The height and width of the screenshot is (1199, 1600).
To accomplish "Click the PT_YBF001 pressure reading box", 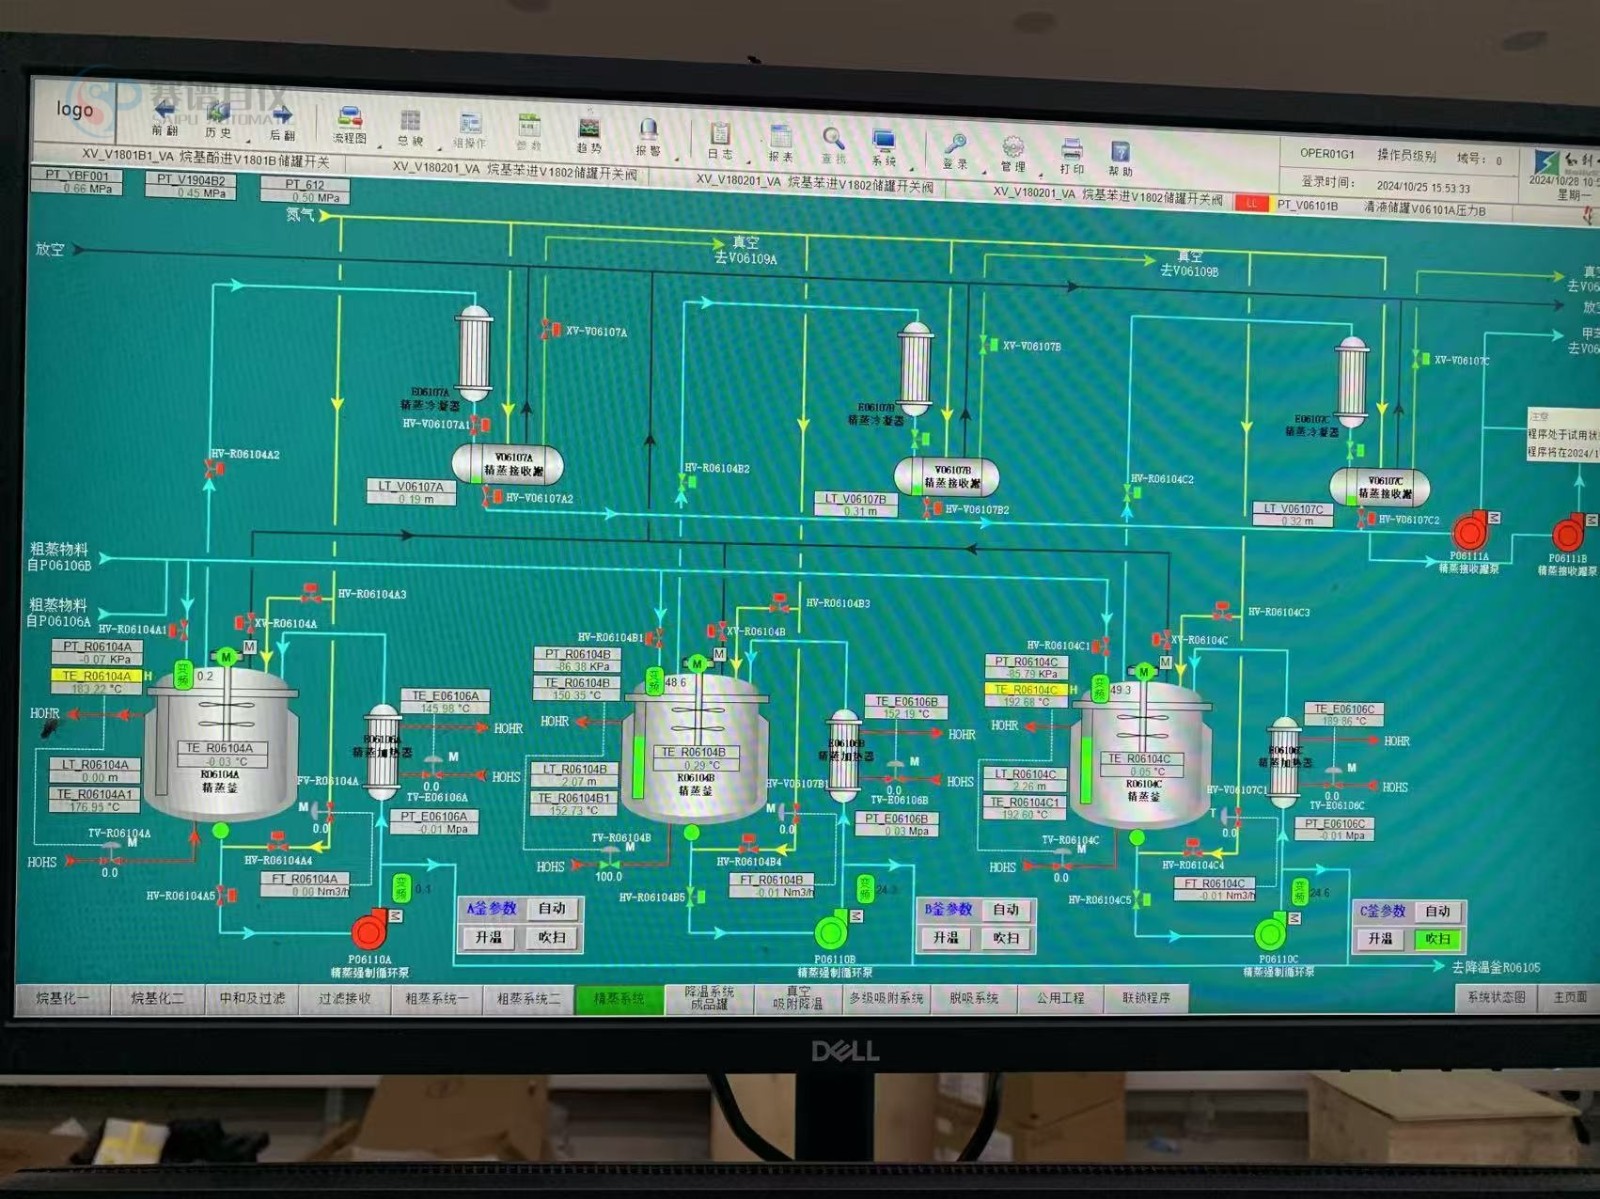I will click(78, 181).
